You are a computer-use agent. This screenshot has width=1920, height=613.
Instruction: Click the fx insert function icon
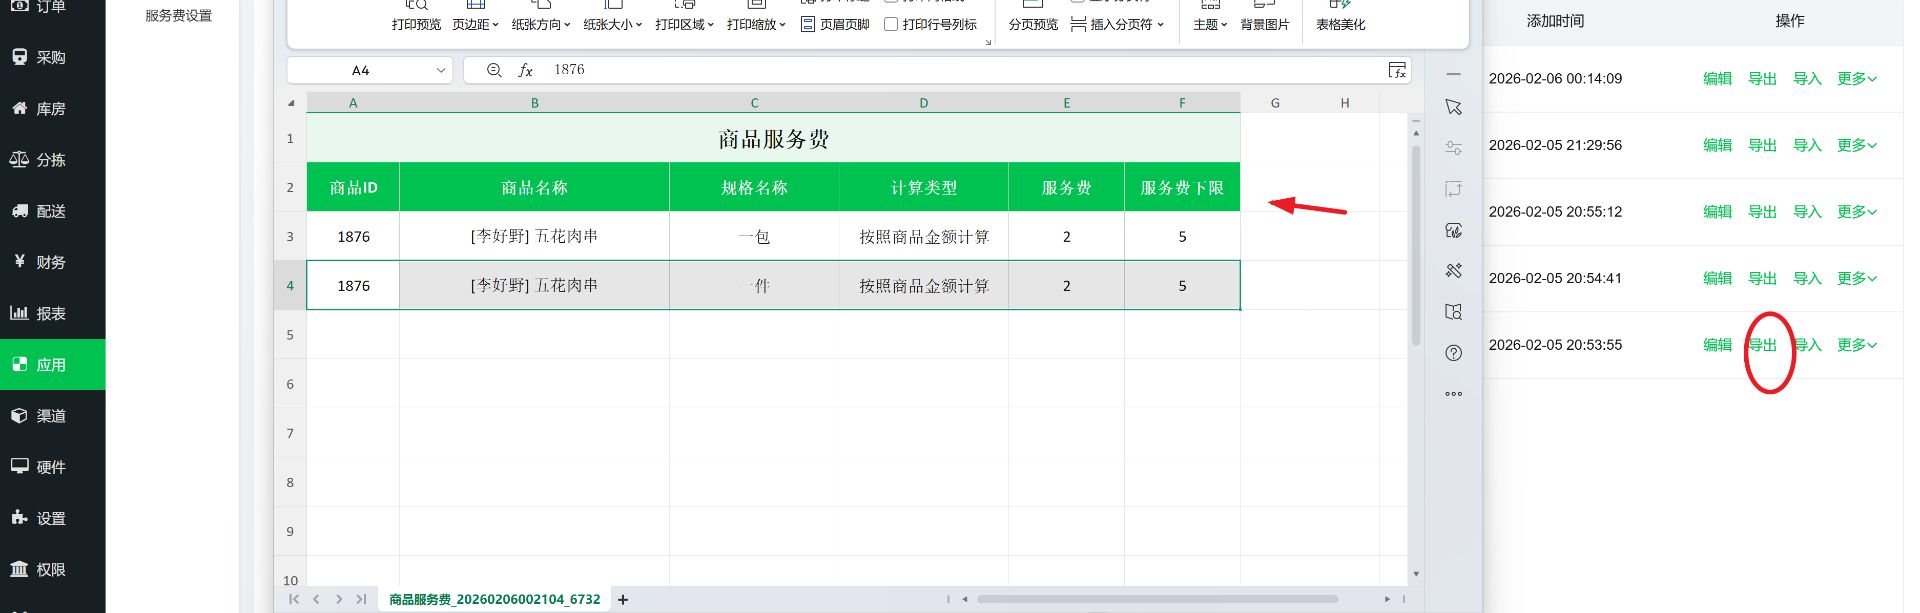click(x=525, y=70)
